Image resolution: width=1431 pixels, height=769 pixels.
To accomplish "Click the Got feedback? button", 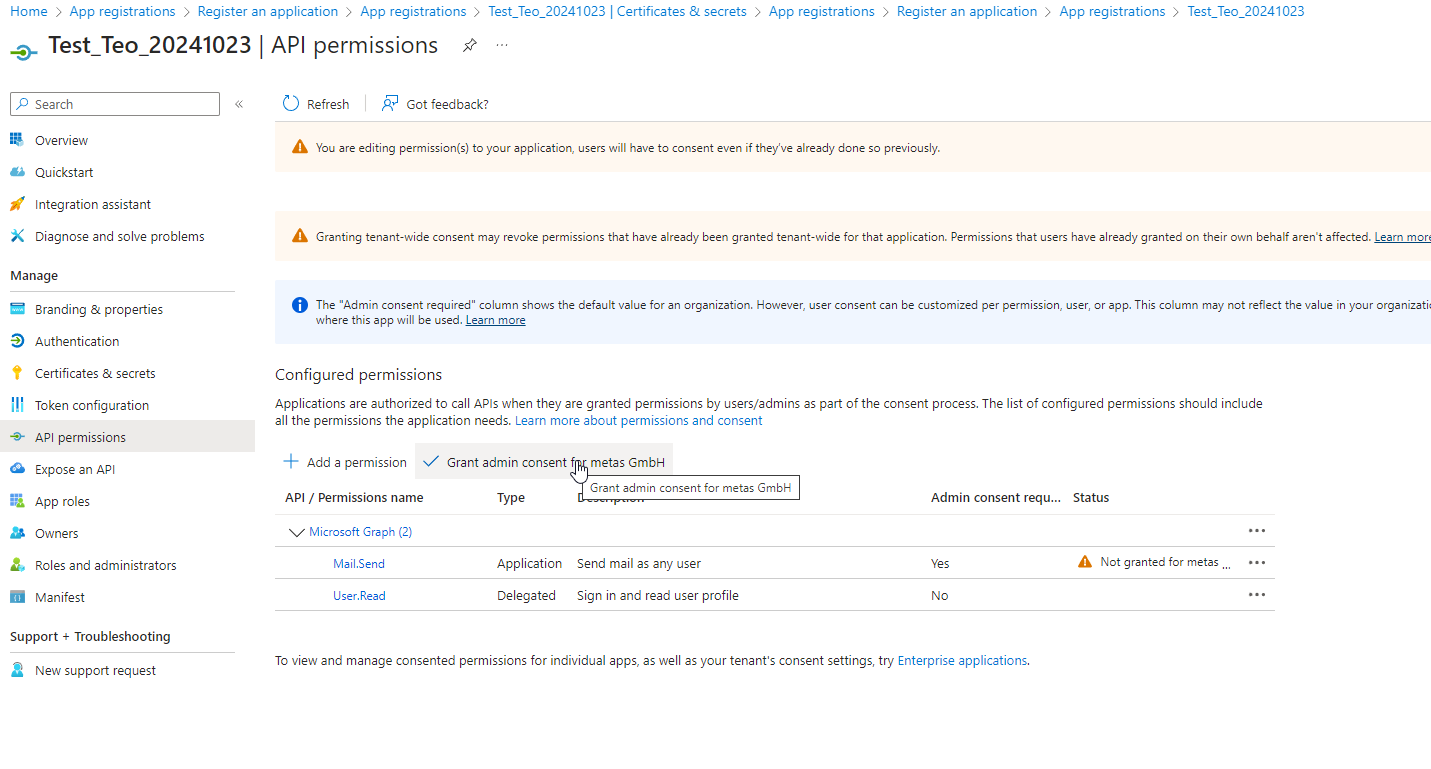I will (x=435, y=104).
